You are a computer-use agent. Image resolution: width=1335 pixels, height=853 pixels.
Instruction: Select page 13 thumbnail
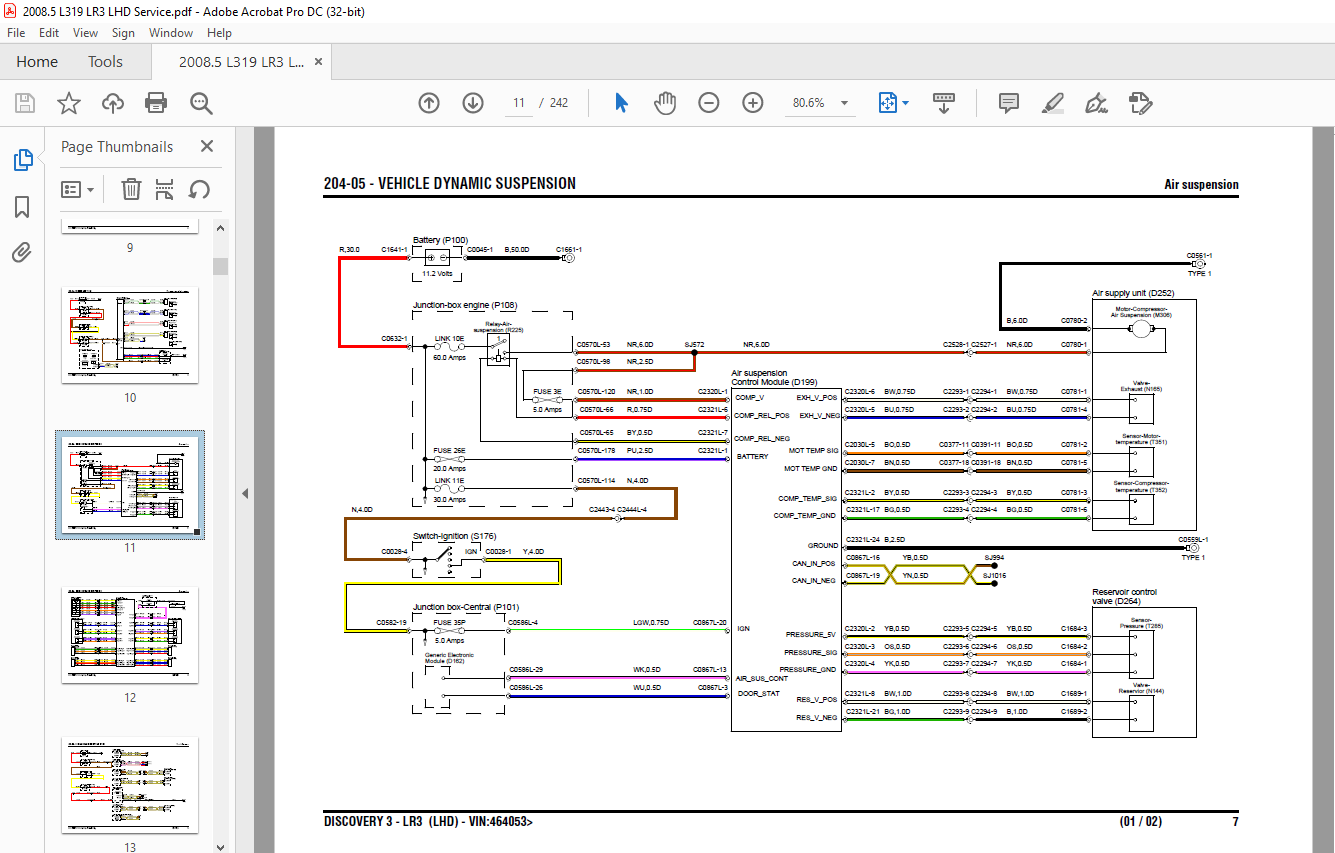pyautogui.click(x=130, y=785)
